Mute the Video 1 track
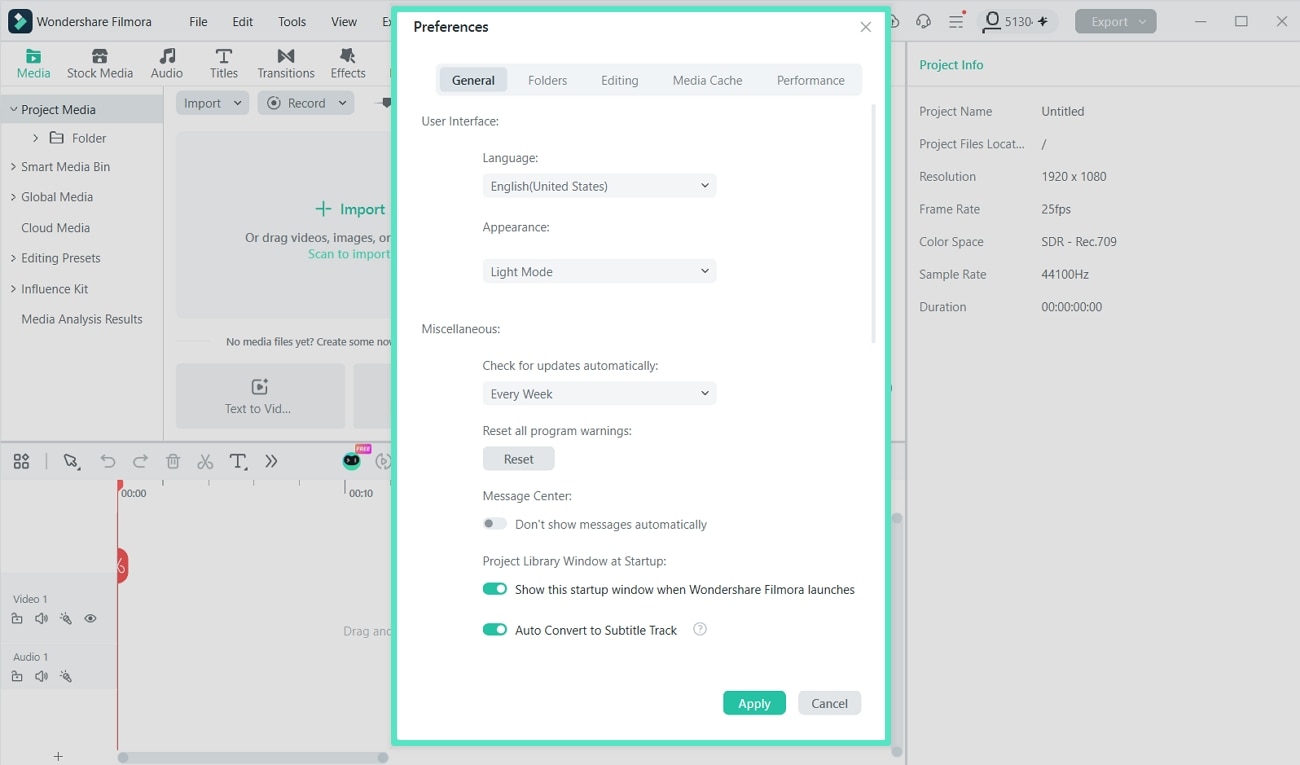Screen dimensions: 1300x765 (41, 619)
